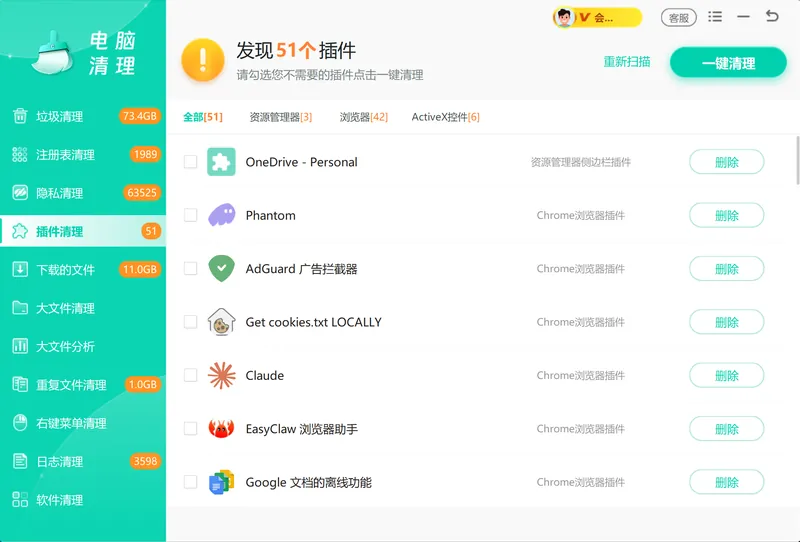The width and height of the screenshot is (800, 542).
Task: Open 下载的文件 download icon
Action: pos(20,269)
